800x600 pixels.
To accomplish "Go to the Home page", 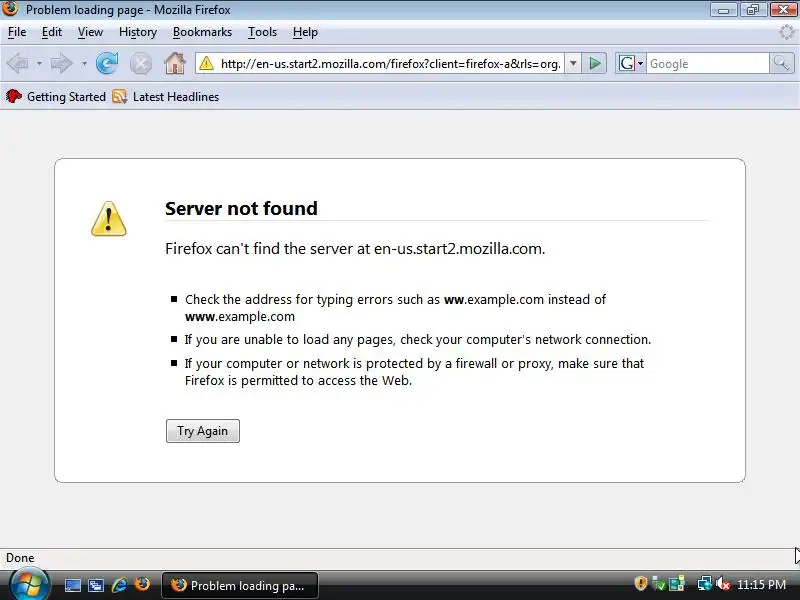I will point(174,63).
